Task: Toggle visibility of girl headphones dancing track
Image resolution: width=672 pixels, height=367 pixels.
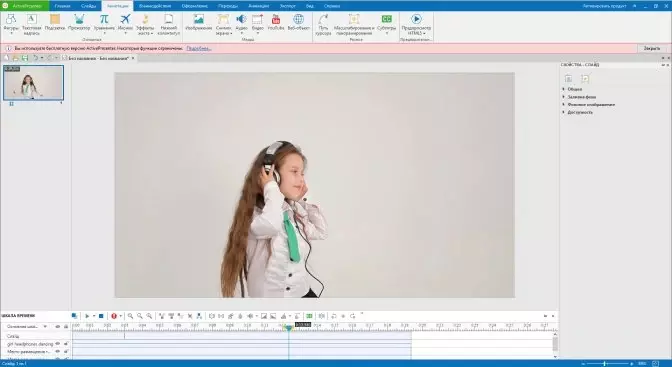Action: tap(58, 344)
